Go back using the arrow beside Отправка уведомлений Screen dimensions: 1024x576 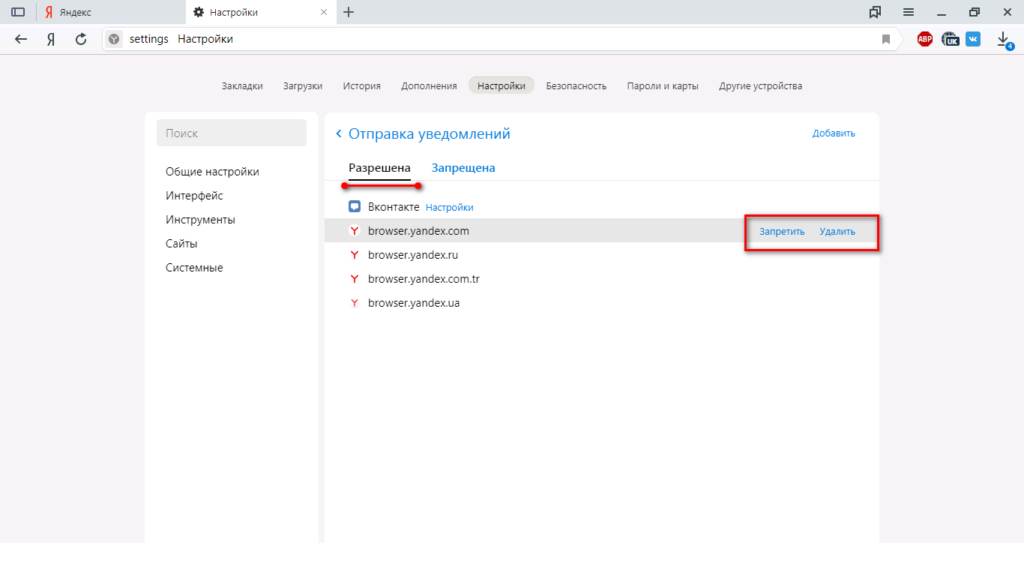coord(339,134)
